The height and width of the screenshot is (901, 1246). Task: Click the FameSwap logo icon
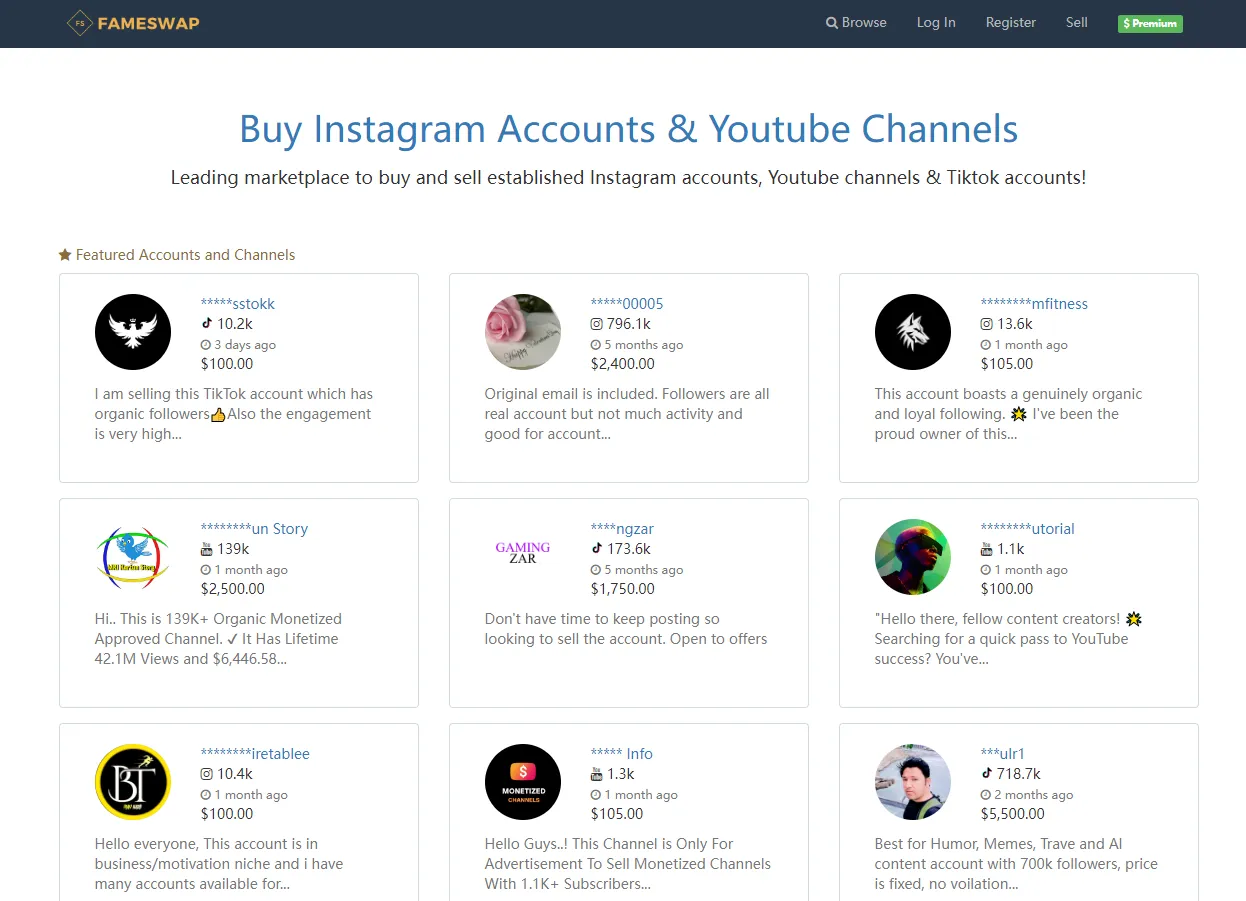[80, 23]
